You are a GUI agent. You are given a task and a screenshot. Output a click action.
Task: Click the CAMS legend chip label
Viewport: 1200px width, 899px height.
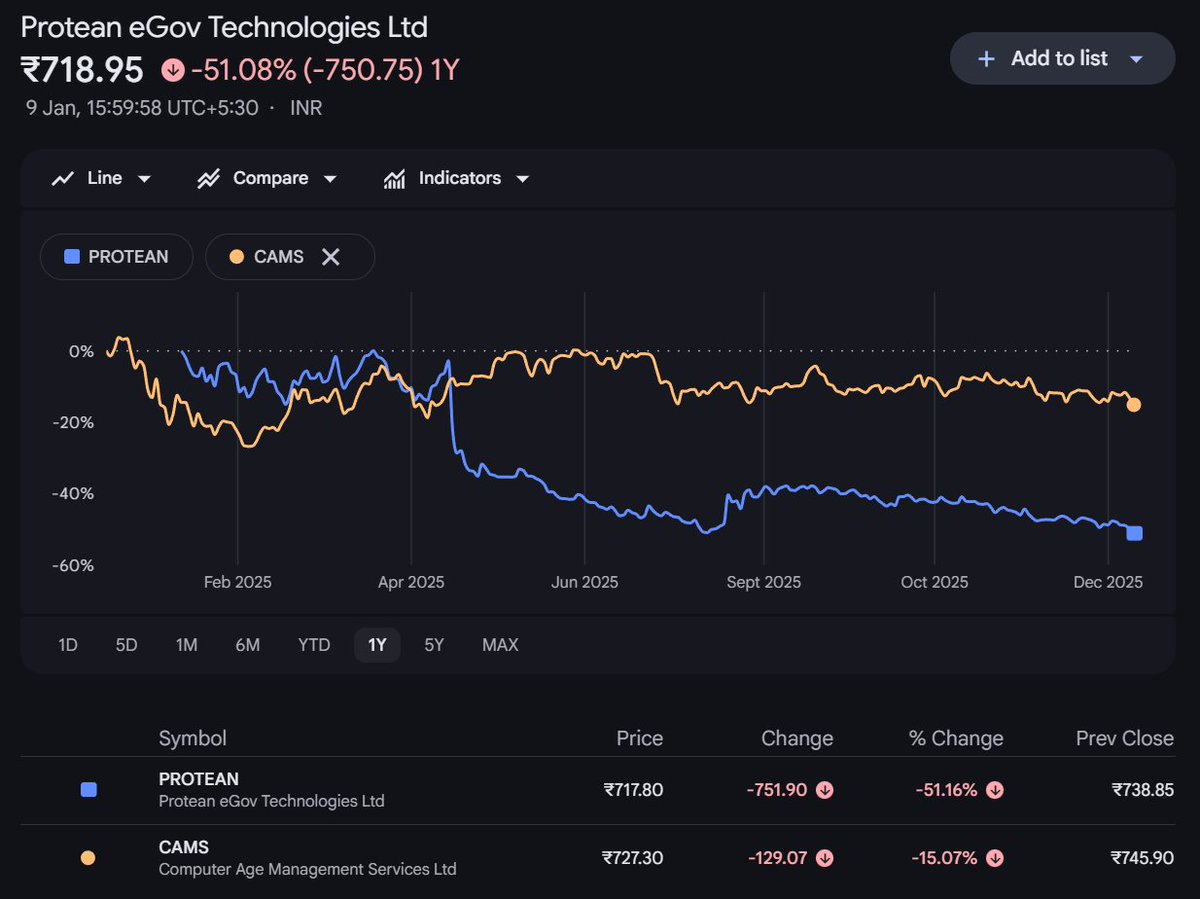279,257
